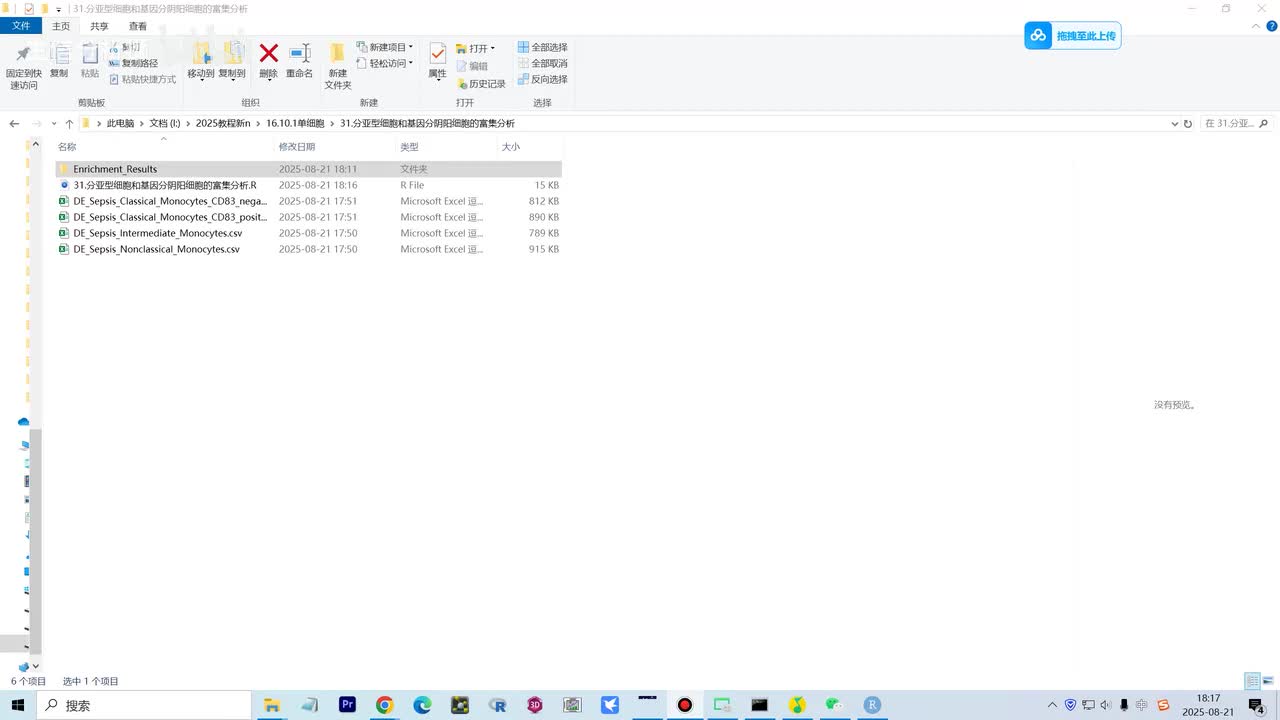Click Copy path (复制路径) in ribbon

click(133, 63)
